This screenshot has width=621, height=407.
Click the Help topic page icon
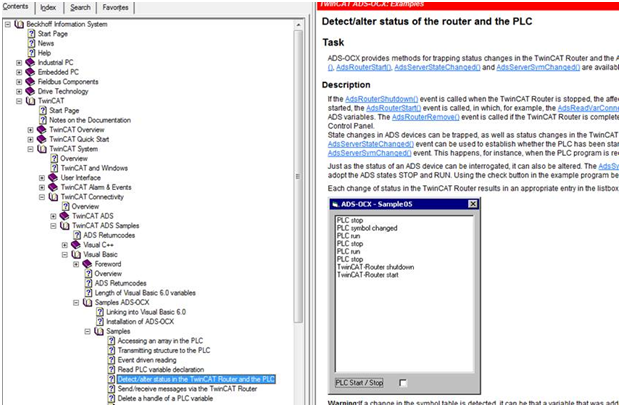[x=31, y=53]
